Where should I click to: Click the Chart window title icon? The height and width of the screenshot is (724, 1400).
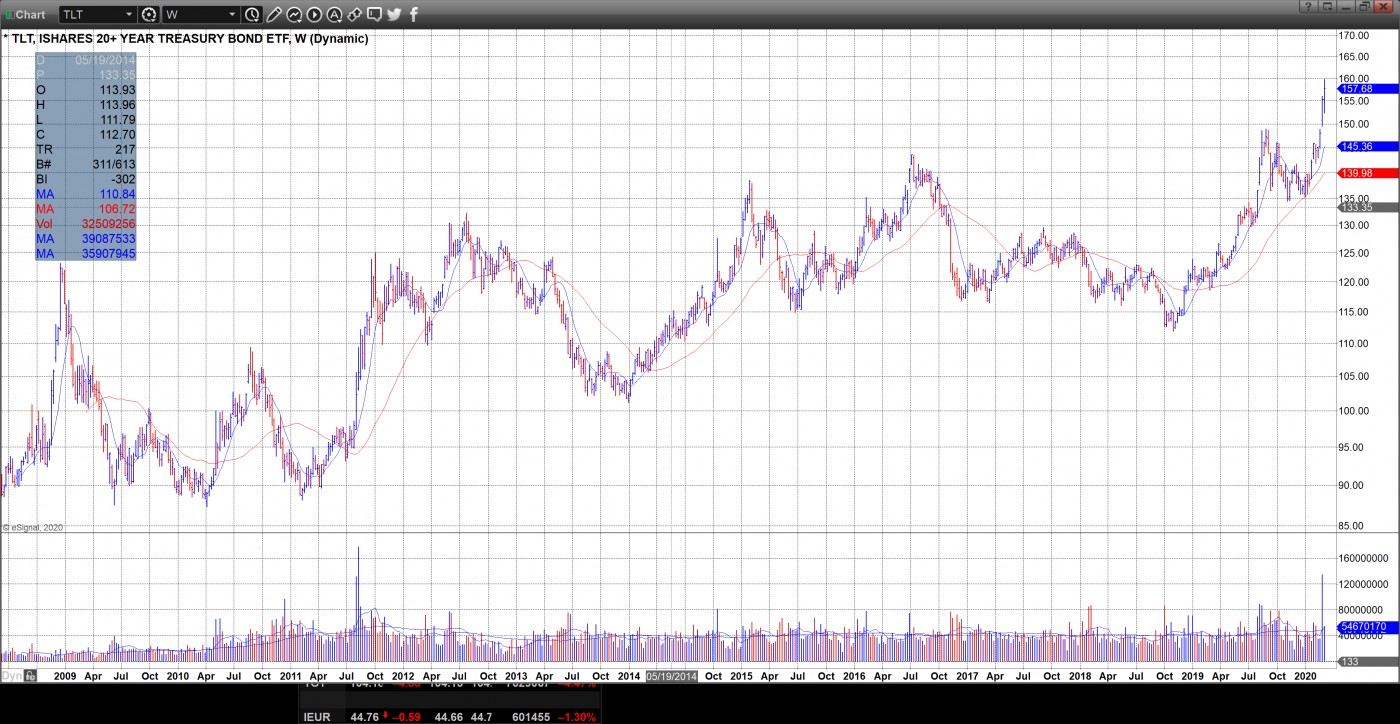coord(8,14)
